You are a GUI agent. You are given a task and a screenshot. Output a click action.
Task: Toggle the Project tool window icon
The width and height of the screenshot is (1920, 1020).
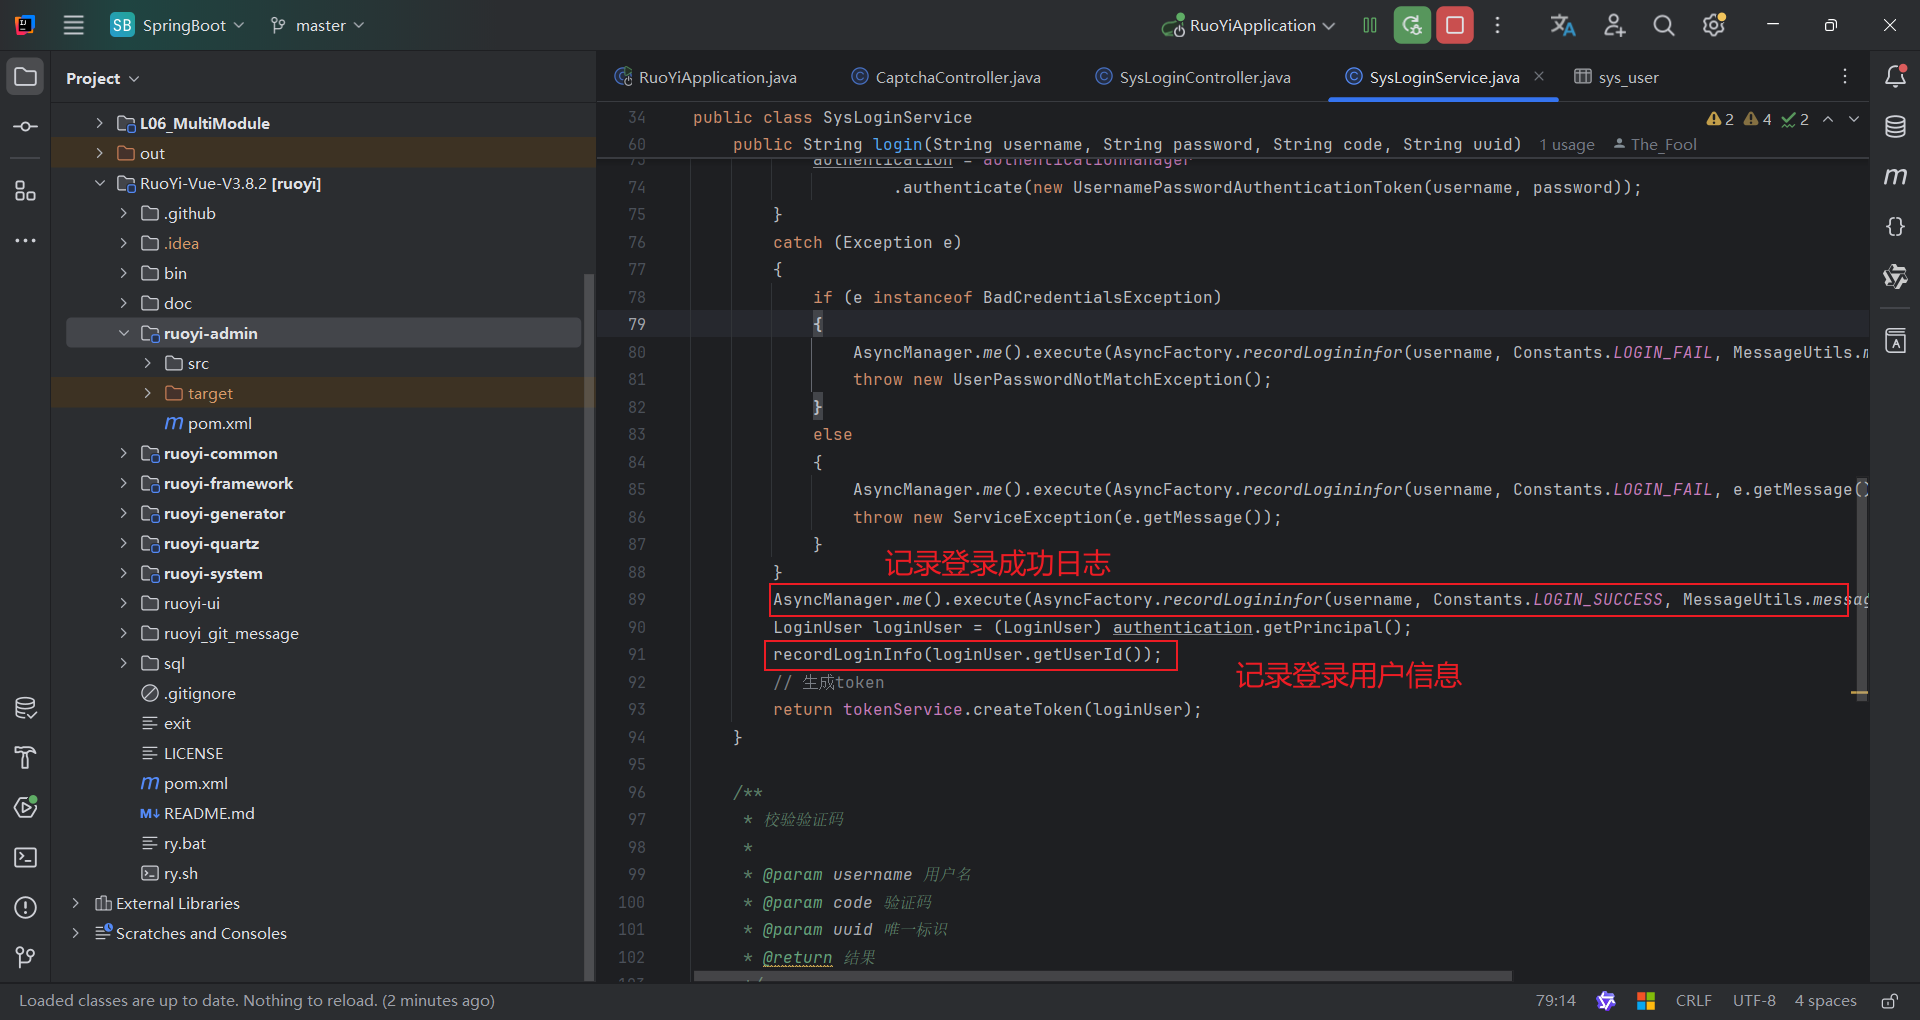click(x=25, y=77)
